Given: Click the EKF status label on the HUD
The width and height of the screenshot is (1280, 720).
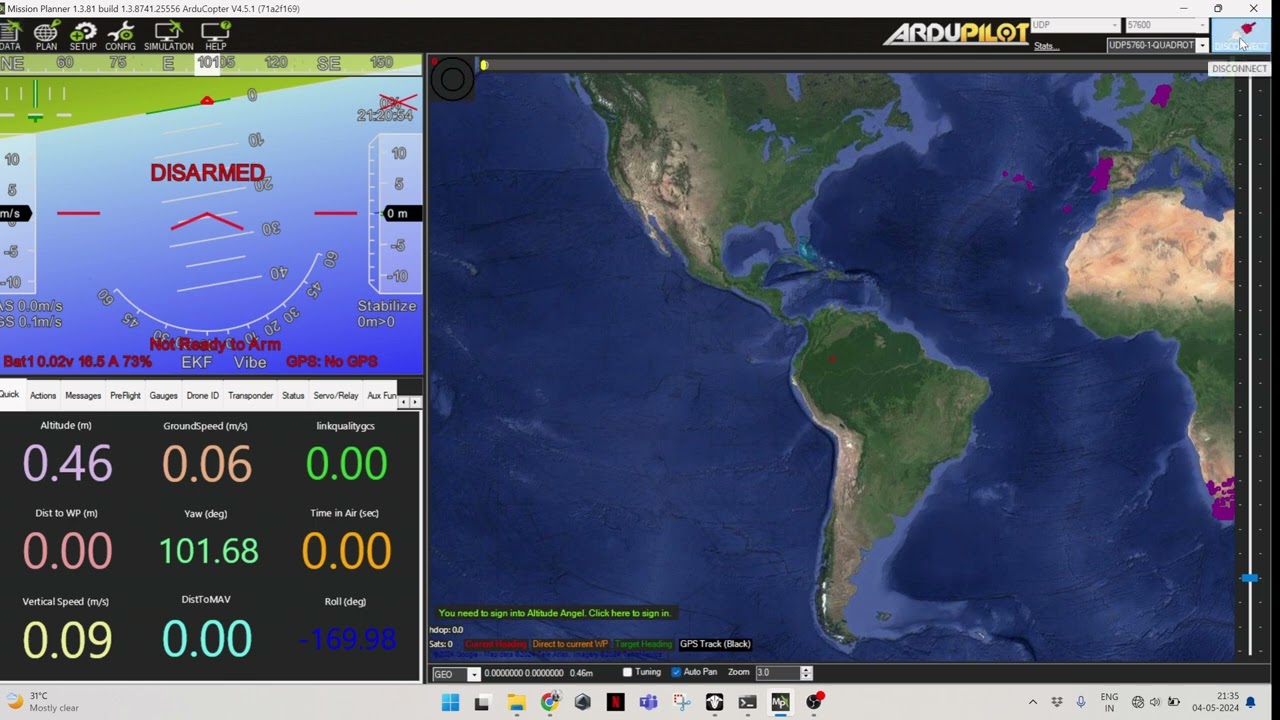Looking at the screenshot, I should point(196,362).
